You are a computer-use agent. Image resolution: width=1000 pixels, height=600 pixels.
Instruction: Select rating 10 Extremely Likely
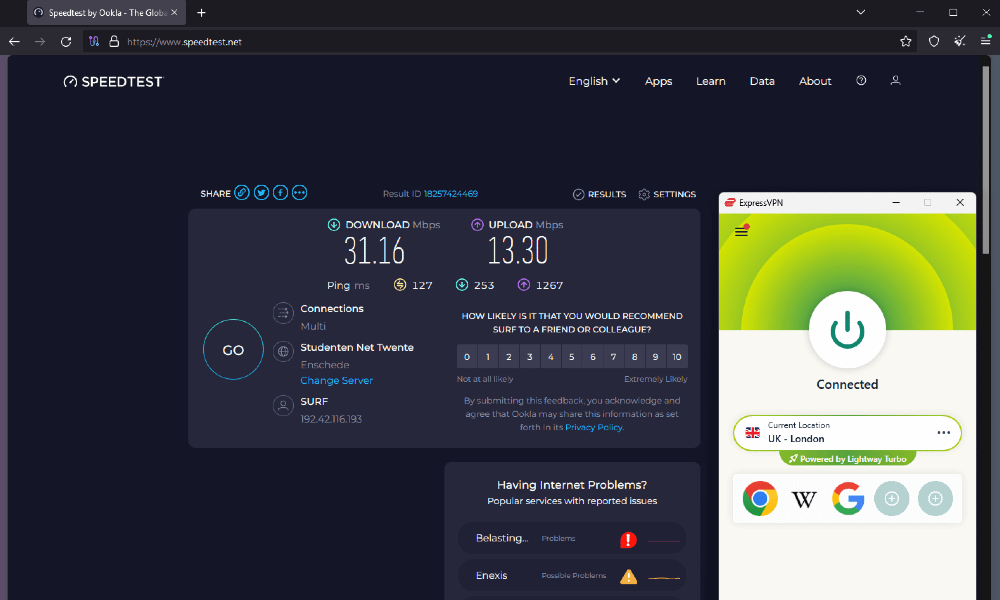coord(676,356)
